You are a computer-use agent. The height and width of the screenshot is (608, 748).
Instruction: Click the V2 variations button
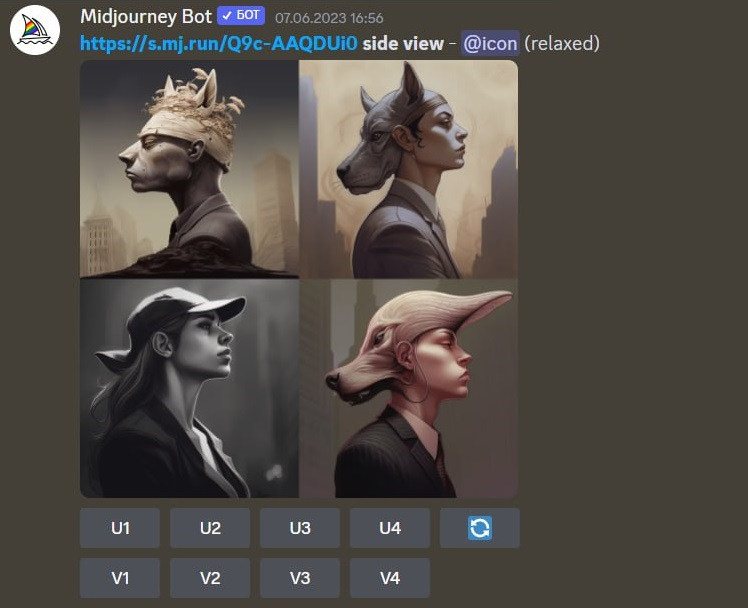pyautogui.click(x=210, y=578)
